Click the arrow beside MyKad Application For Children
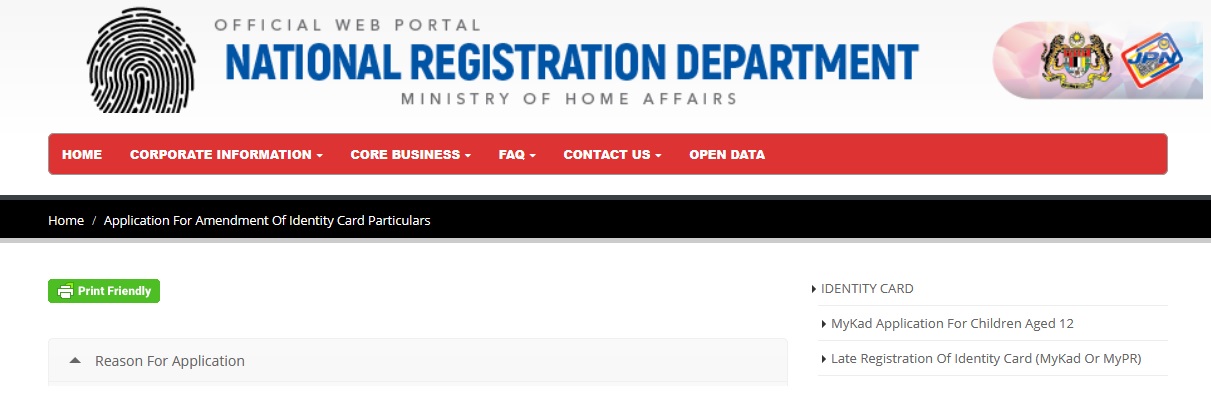 click(x=824, y=324)
